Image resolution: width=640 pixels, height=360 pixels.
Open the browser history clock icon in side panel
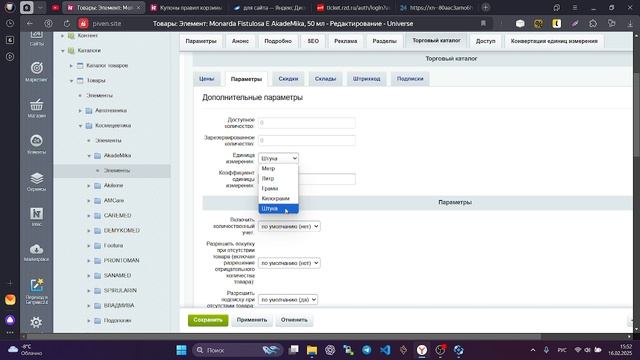point(10,24)
